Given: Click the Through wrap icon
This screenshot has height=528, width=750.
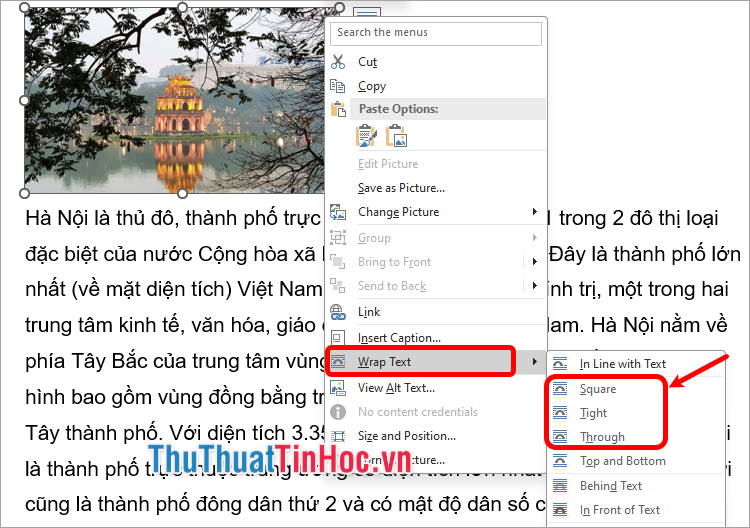Looking at the screenshot, I should point(560,437).
